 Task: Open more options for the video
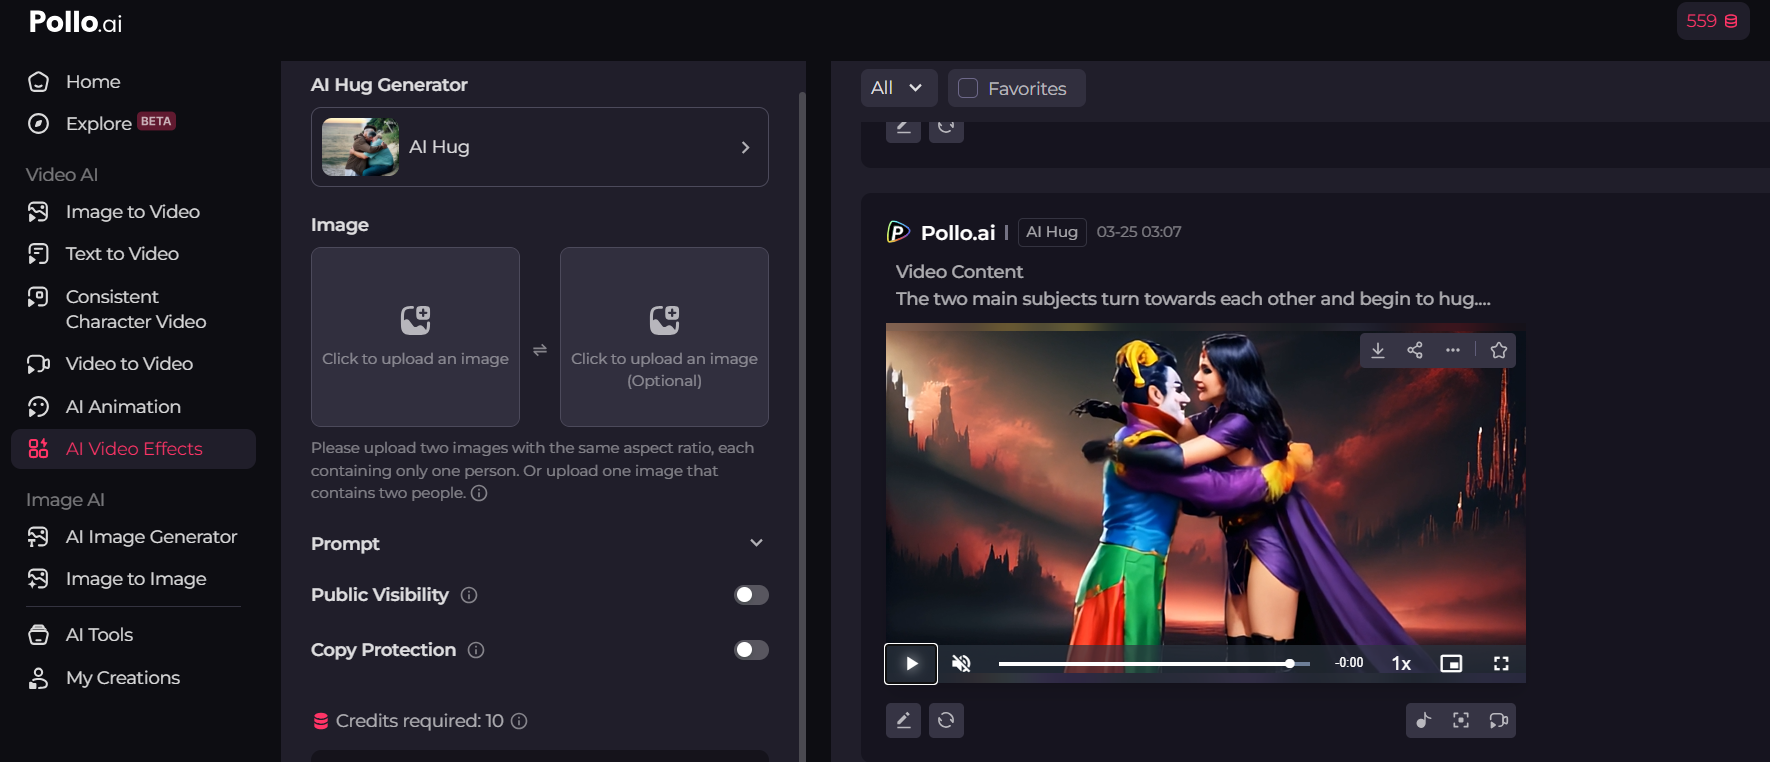point(1453,350)
